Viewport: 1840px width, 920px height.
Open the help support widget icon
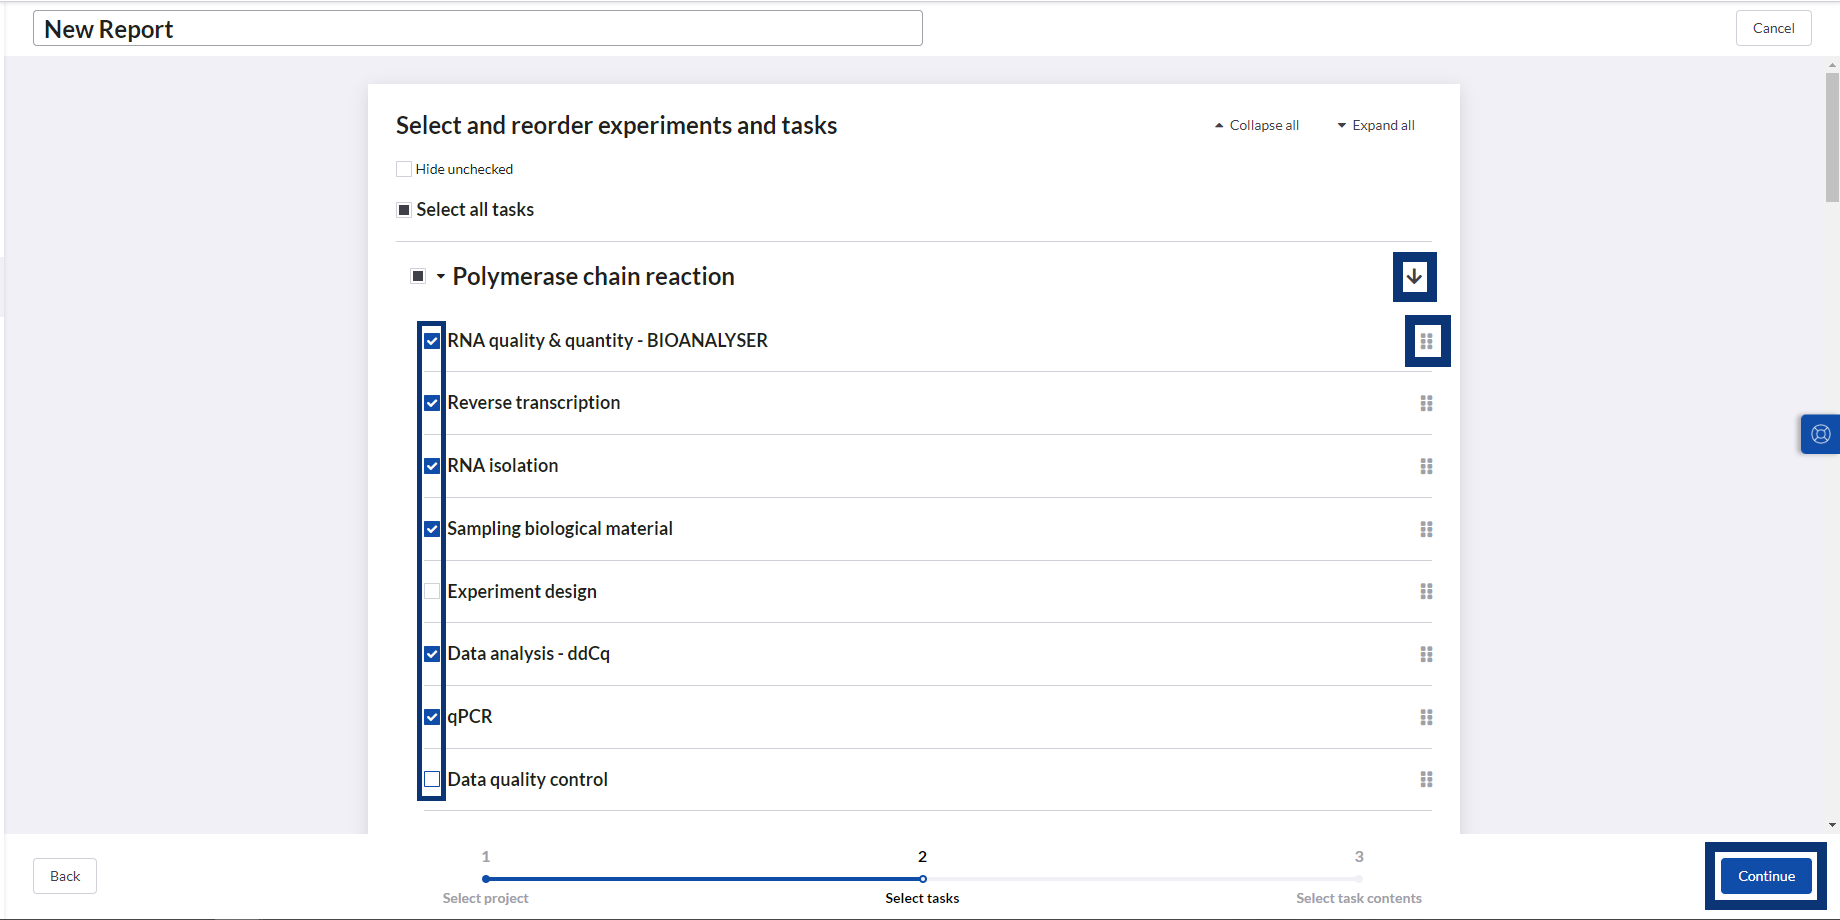pyautogui.click(x=1820, y=434)
